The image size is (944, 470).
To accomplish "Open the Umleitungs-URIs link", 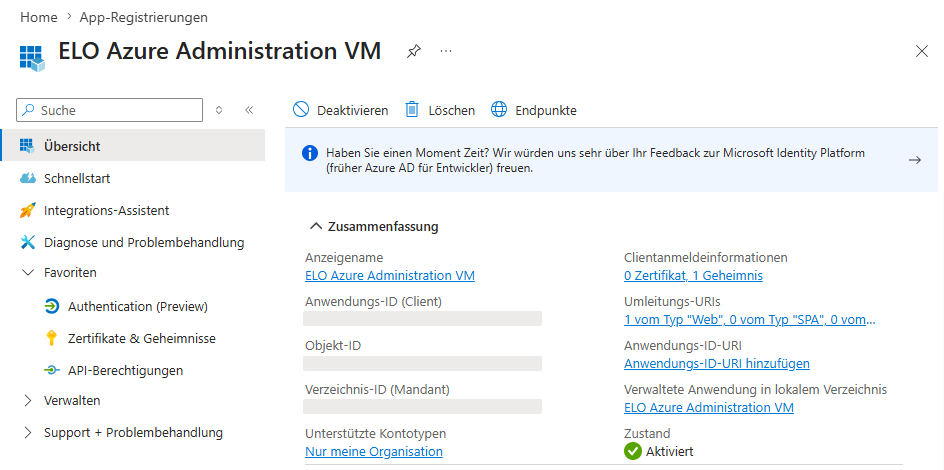I will coord(750,320).
